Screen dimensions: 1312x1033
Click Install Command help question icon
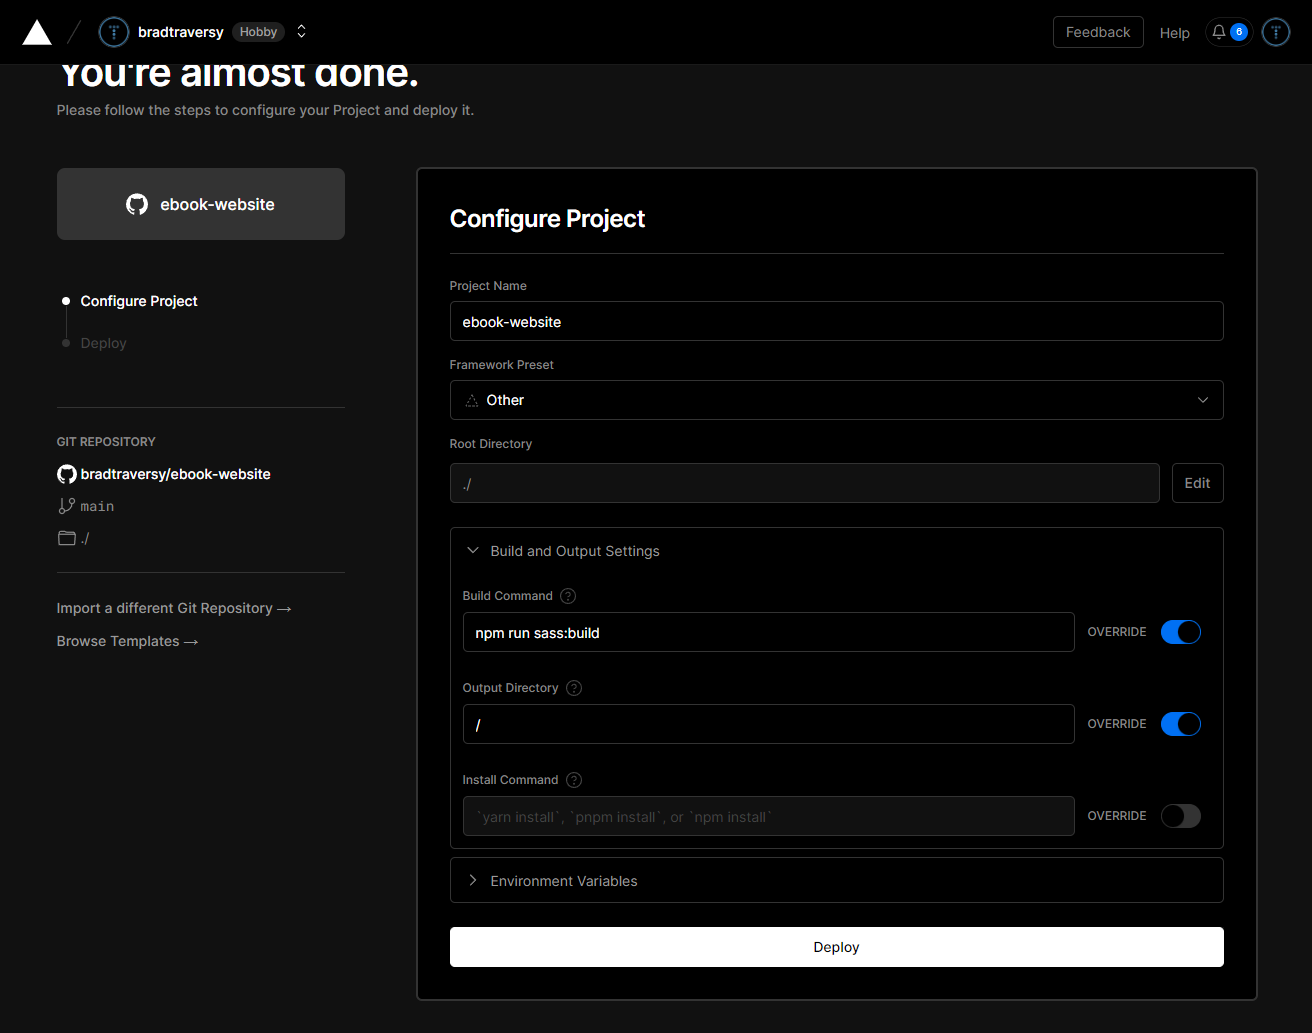(574, 780)
